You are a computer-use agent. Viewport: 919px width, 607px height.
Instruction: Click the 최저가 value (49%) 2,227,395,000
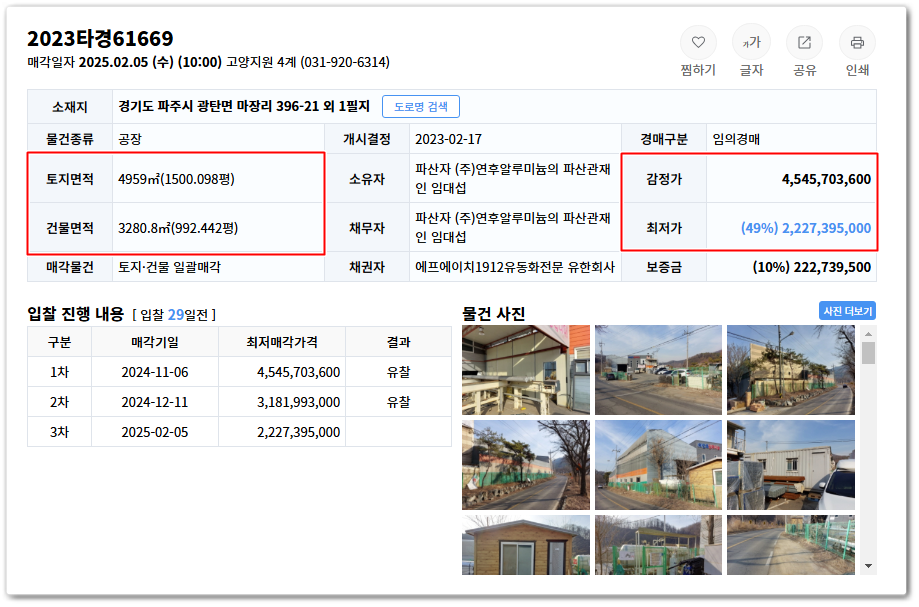coord(806,229)
